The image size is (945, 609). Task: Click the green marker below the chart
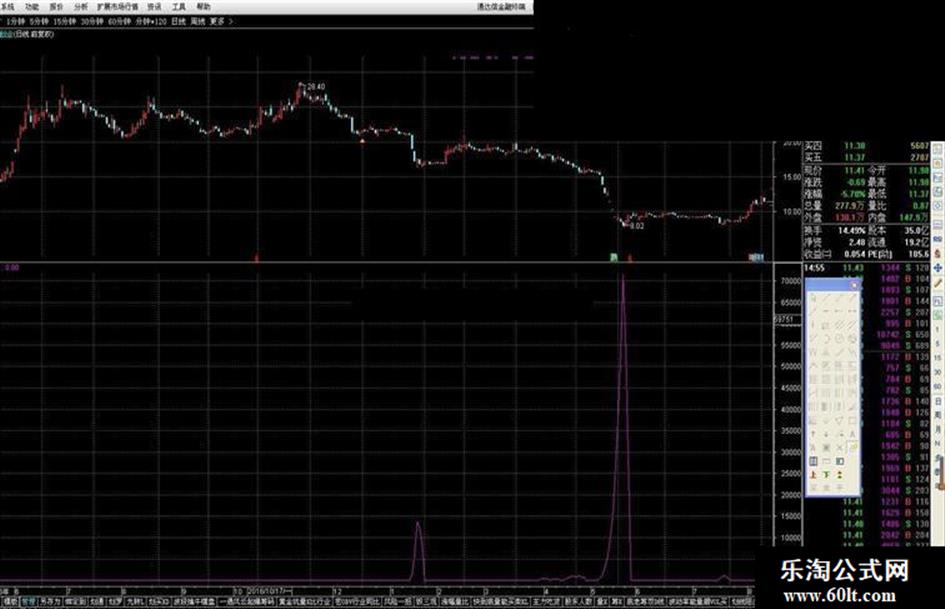(x=614, y=257)
